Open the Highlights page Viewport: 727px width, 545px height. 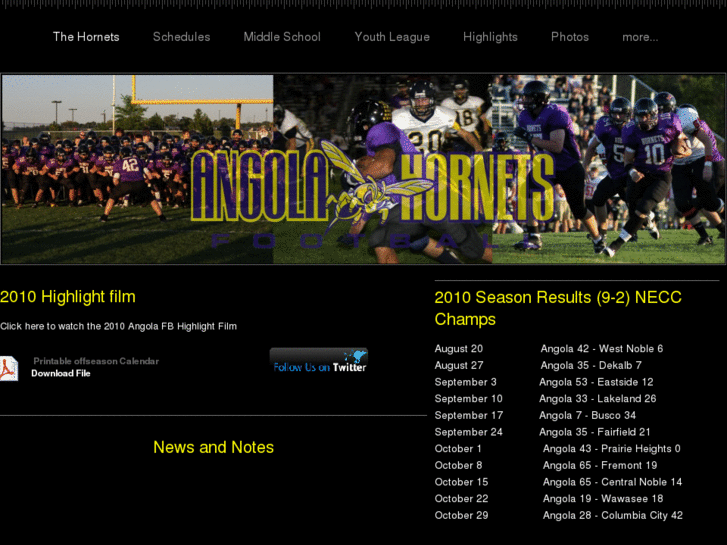coord(490,37)
